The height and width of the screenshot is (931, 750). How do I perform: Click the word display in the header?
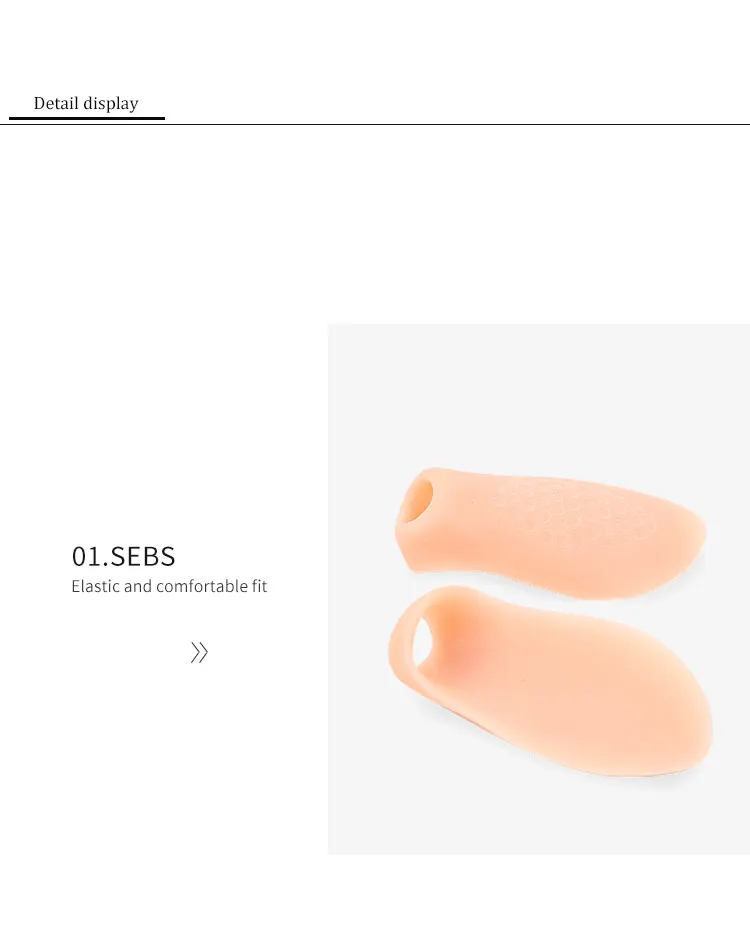[x=110, y=104]
